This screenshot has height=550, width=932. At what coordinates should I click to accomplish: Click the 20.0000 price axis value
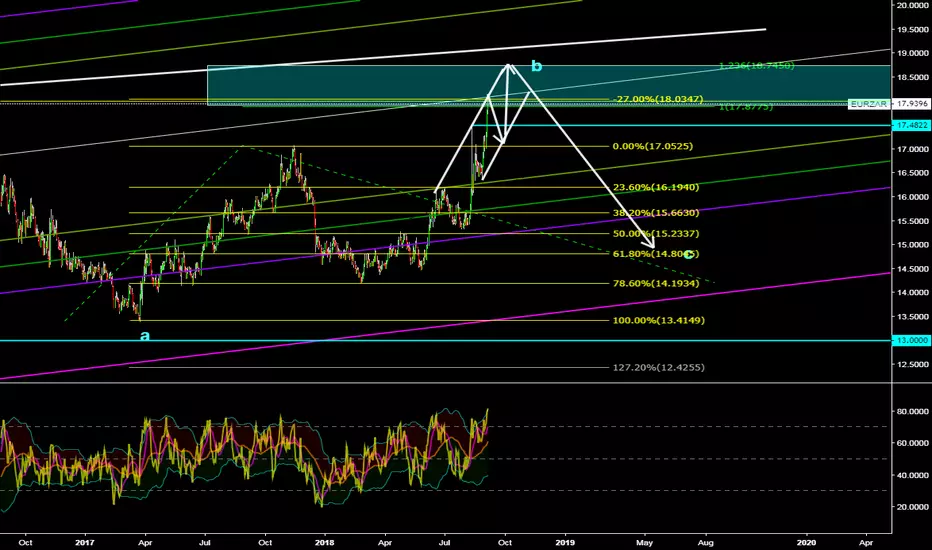tap(913, 5)
